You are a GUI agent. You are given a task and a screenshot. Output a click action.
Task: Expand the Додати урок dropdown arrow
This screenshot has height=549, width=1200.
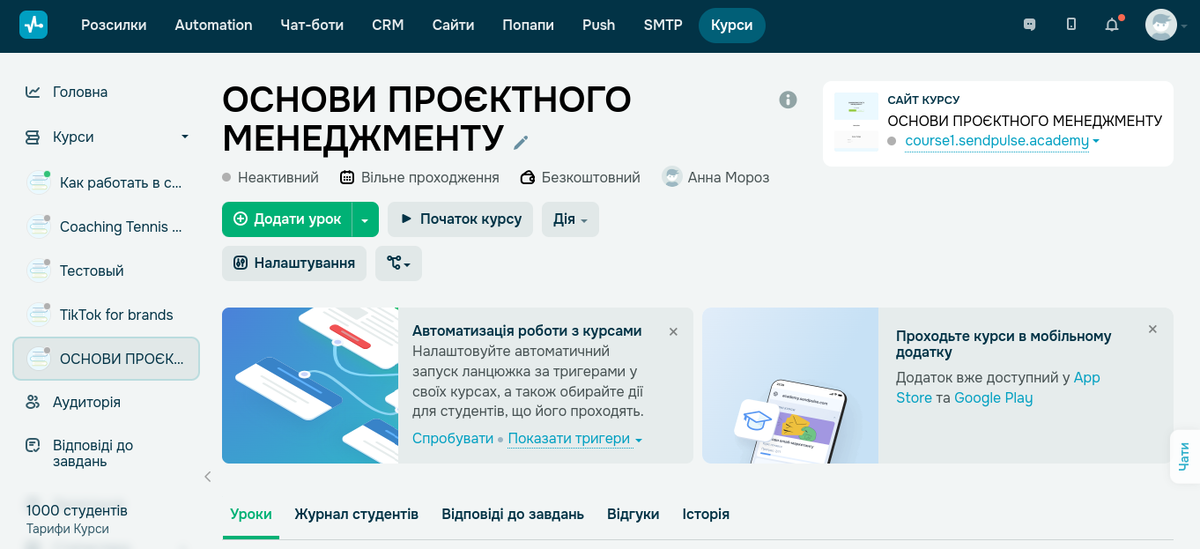[x=365, y=219]
